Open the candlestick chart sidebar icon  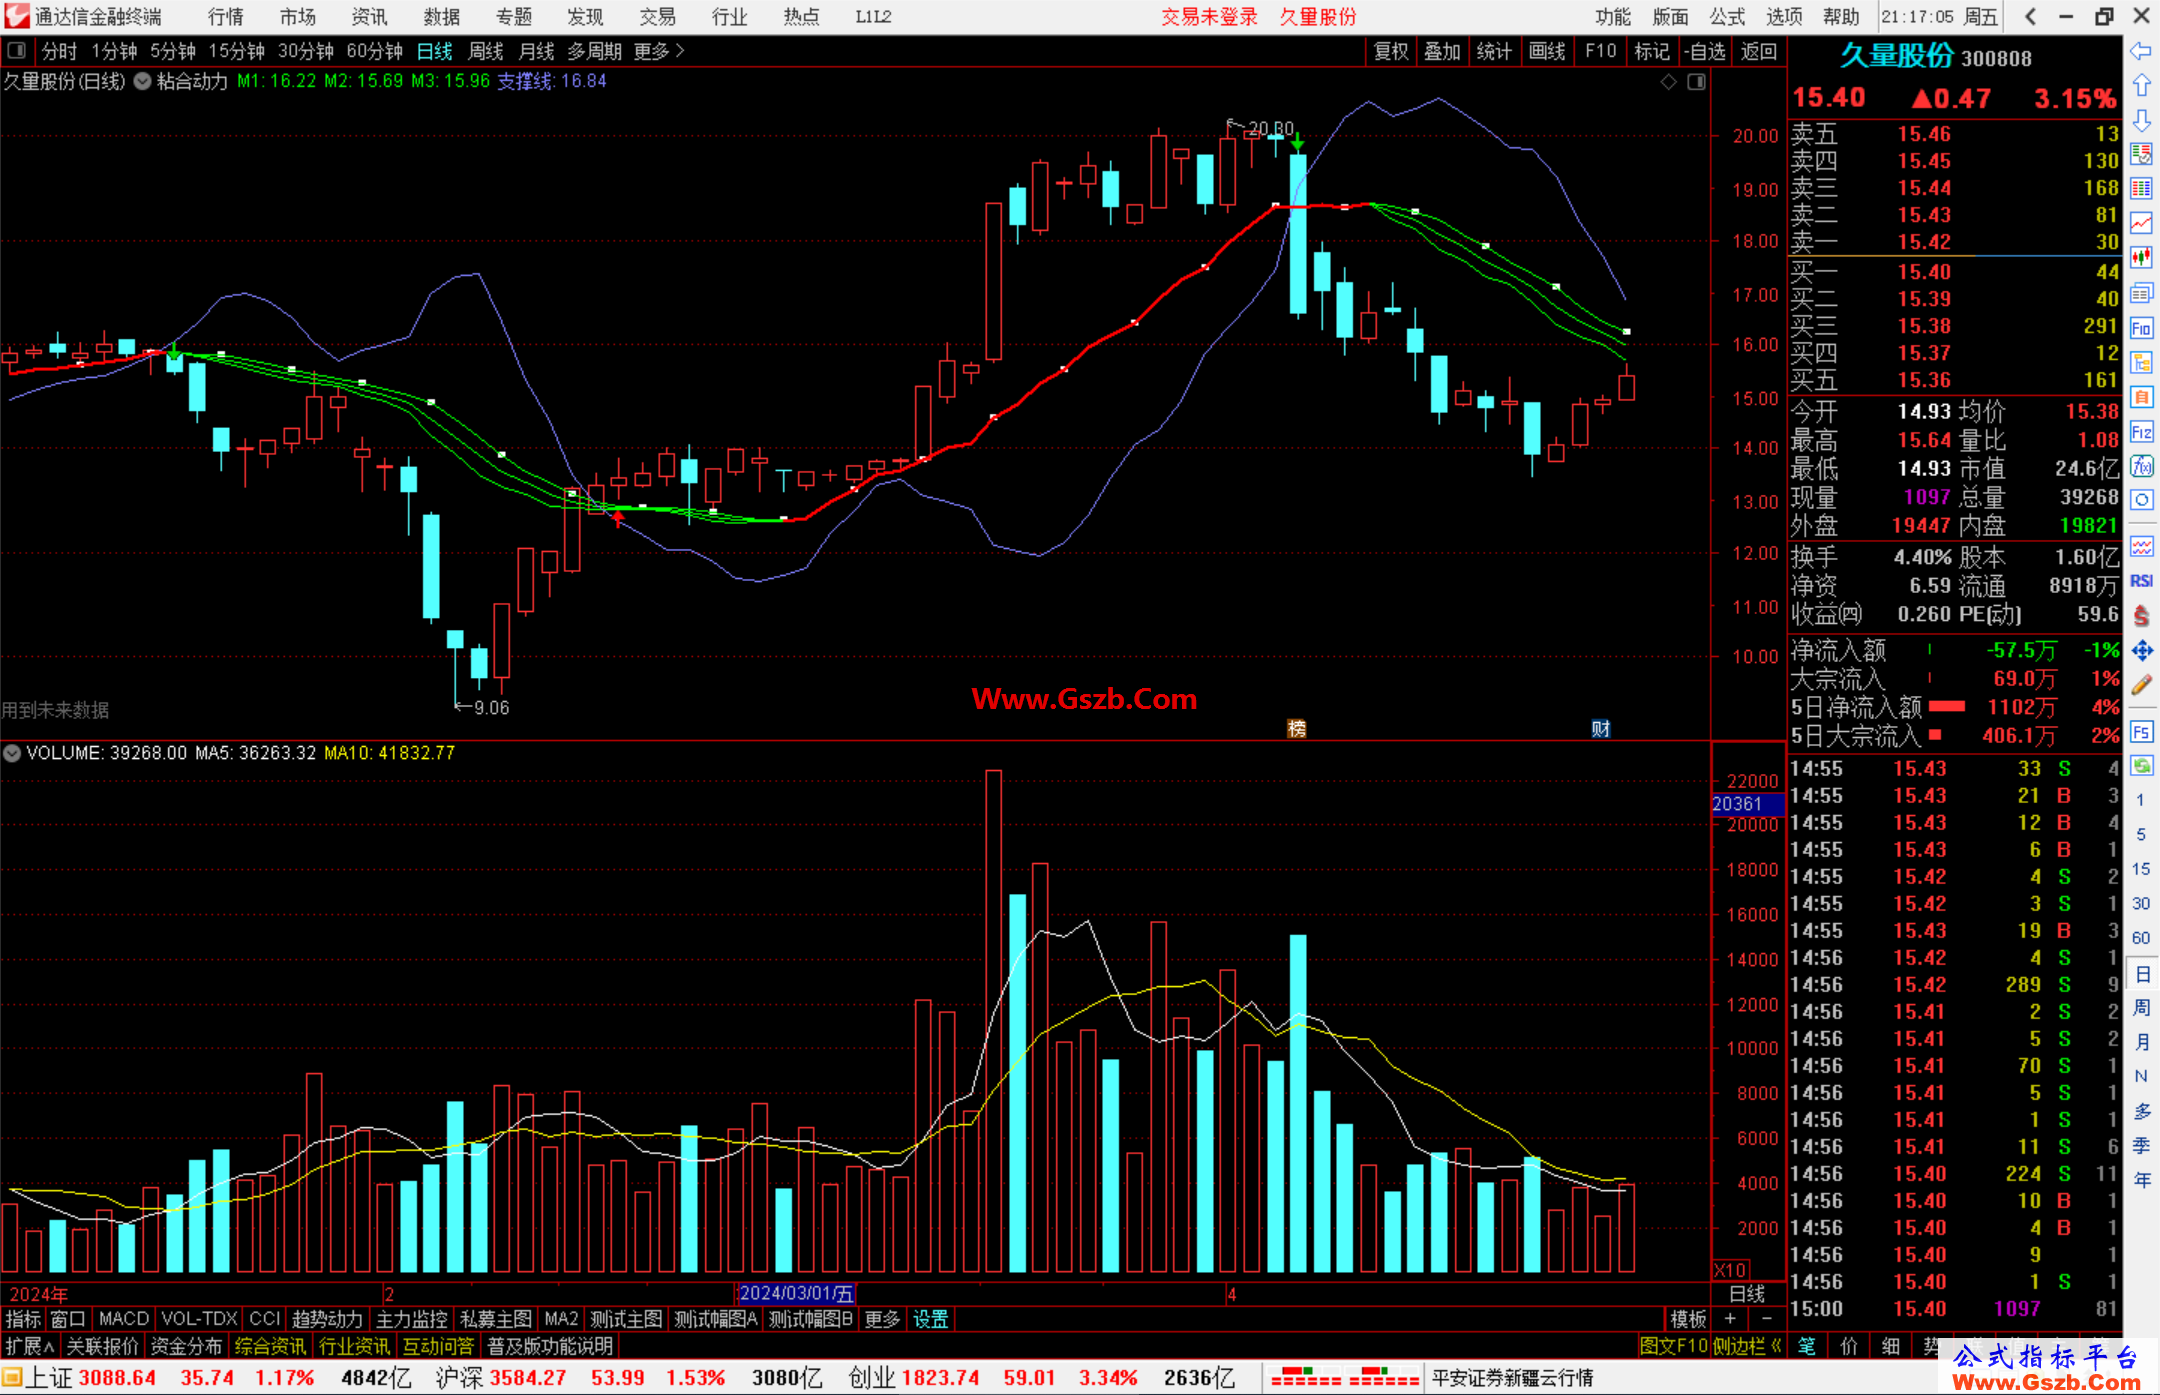pos(2141,258)
